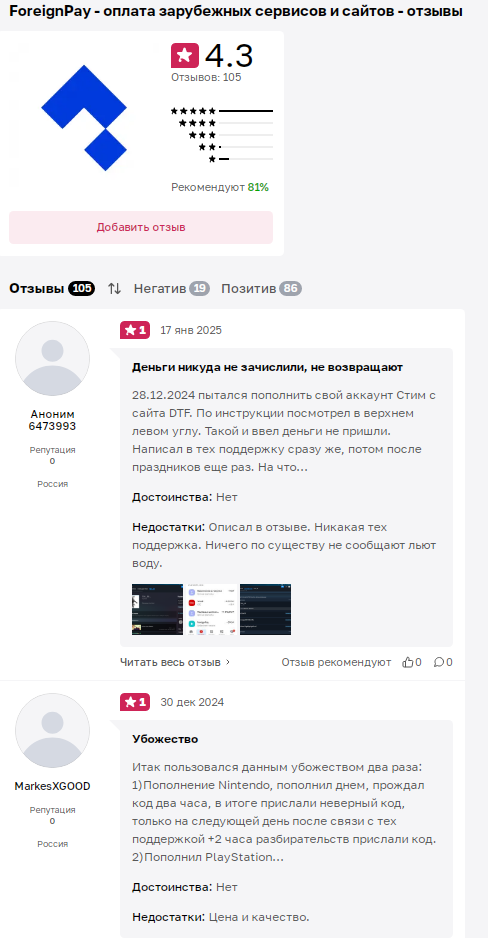
Task: Click the comment bubble icon on first review
Action: (x=439, y=662)
